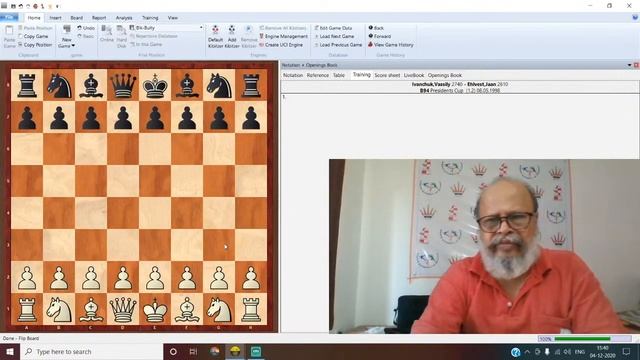The image size is (640, 360).
Task: Open the Windows Start menu
Action: coord(10,351)
